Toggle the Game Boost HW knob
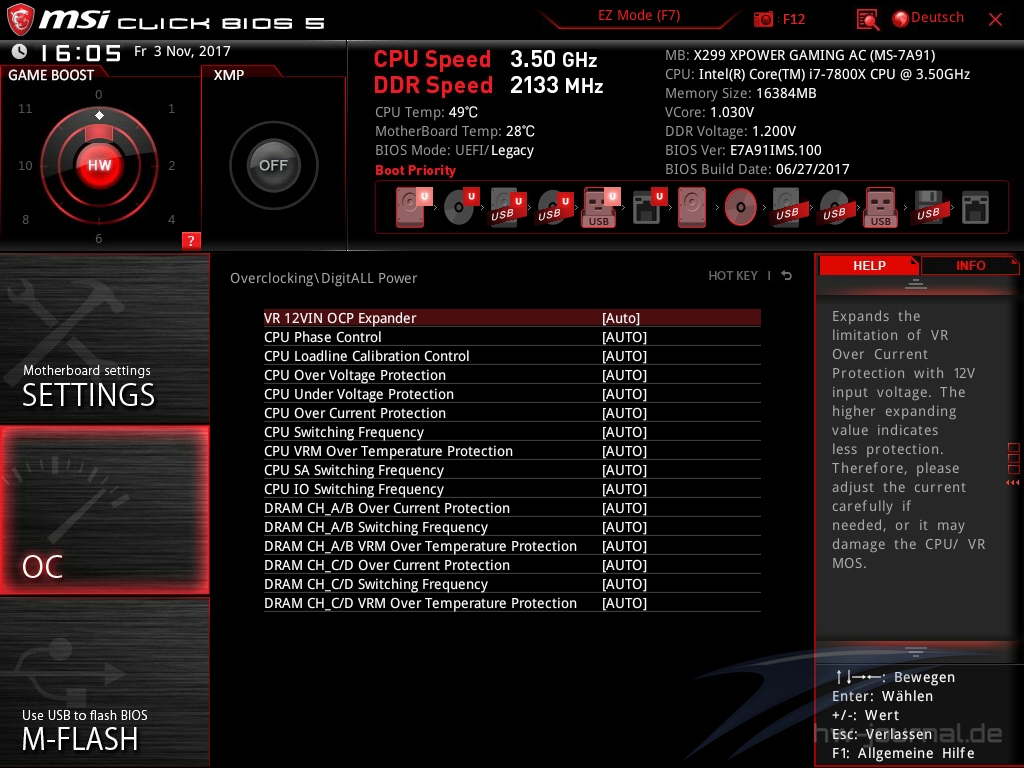The width and height of the screenshot is (1024, 768). (99, 165)
